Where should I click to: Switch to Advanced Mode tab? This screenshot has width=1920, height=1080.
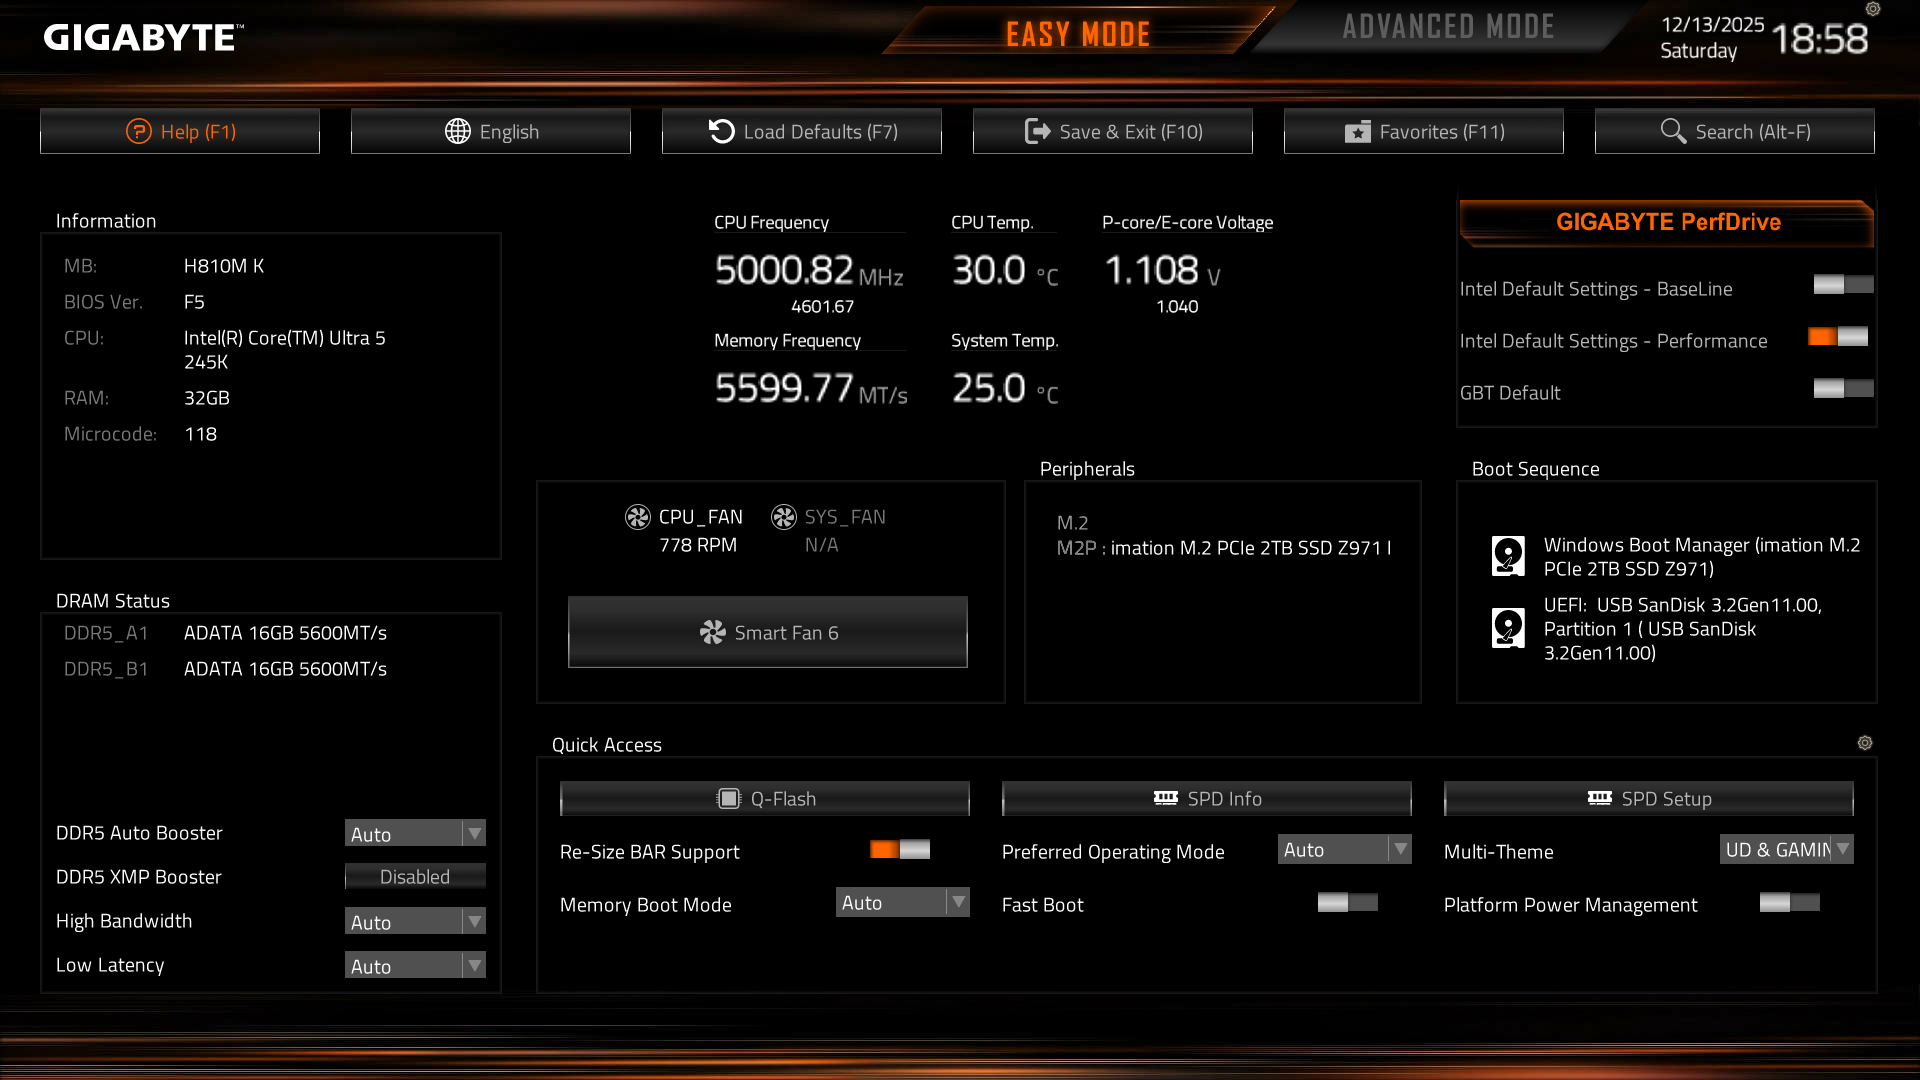pyautogui.click(x=1448, y=27)
